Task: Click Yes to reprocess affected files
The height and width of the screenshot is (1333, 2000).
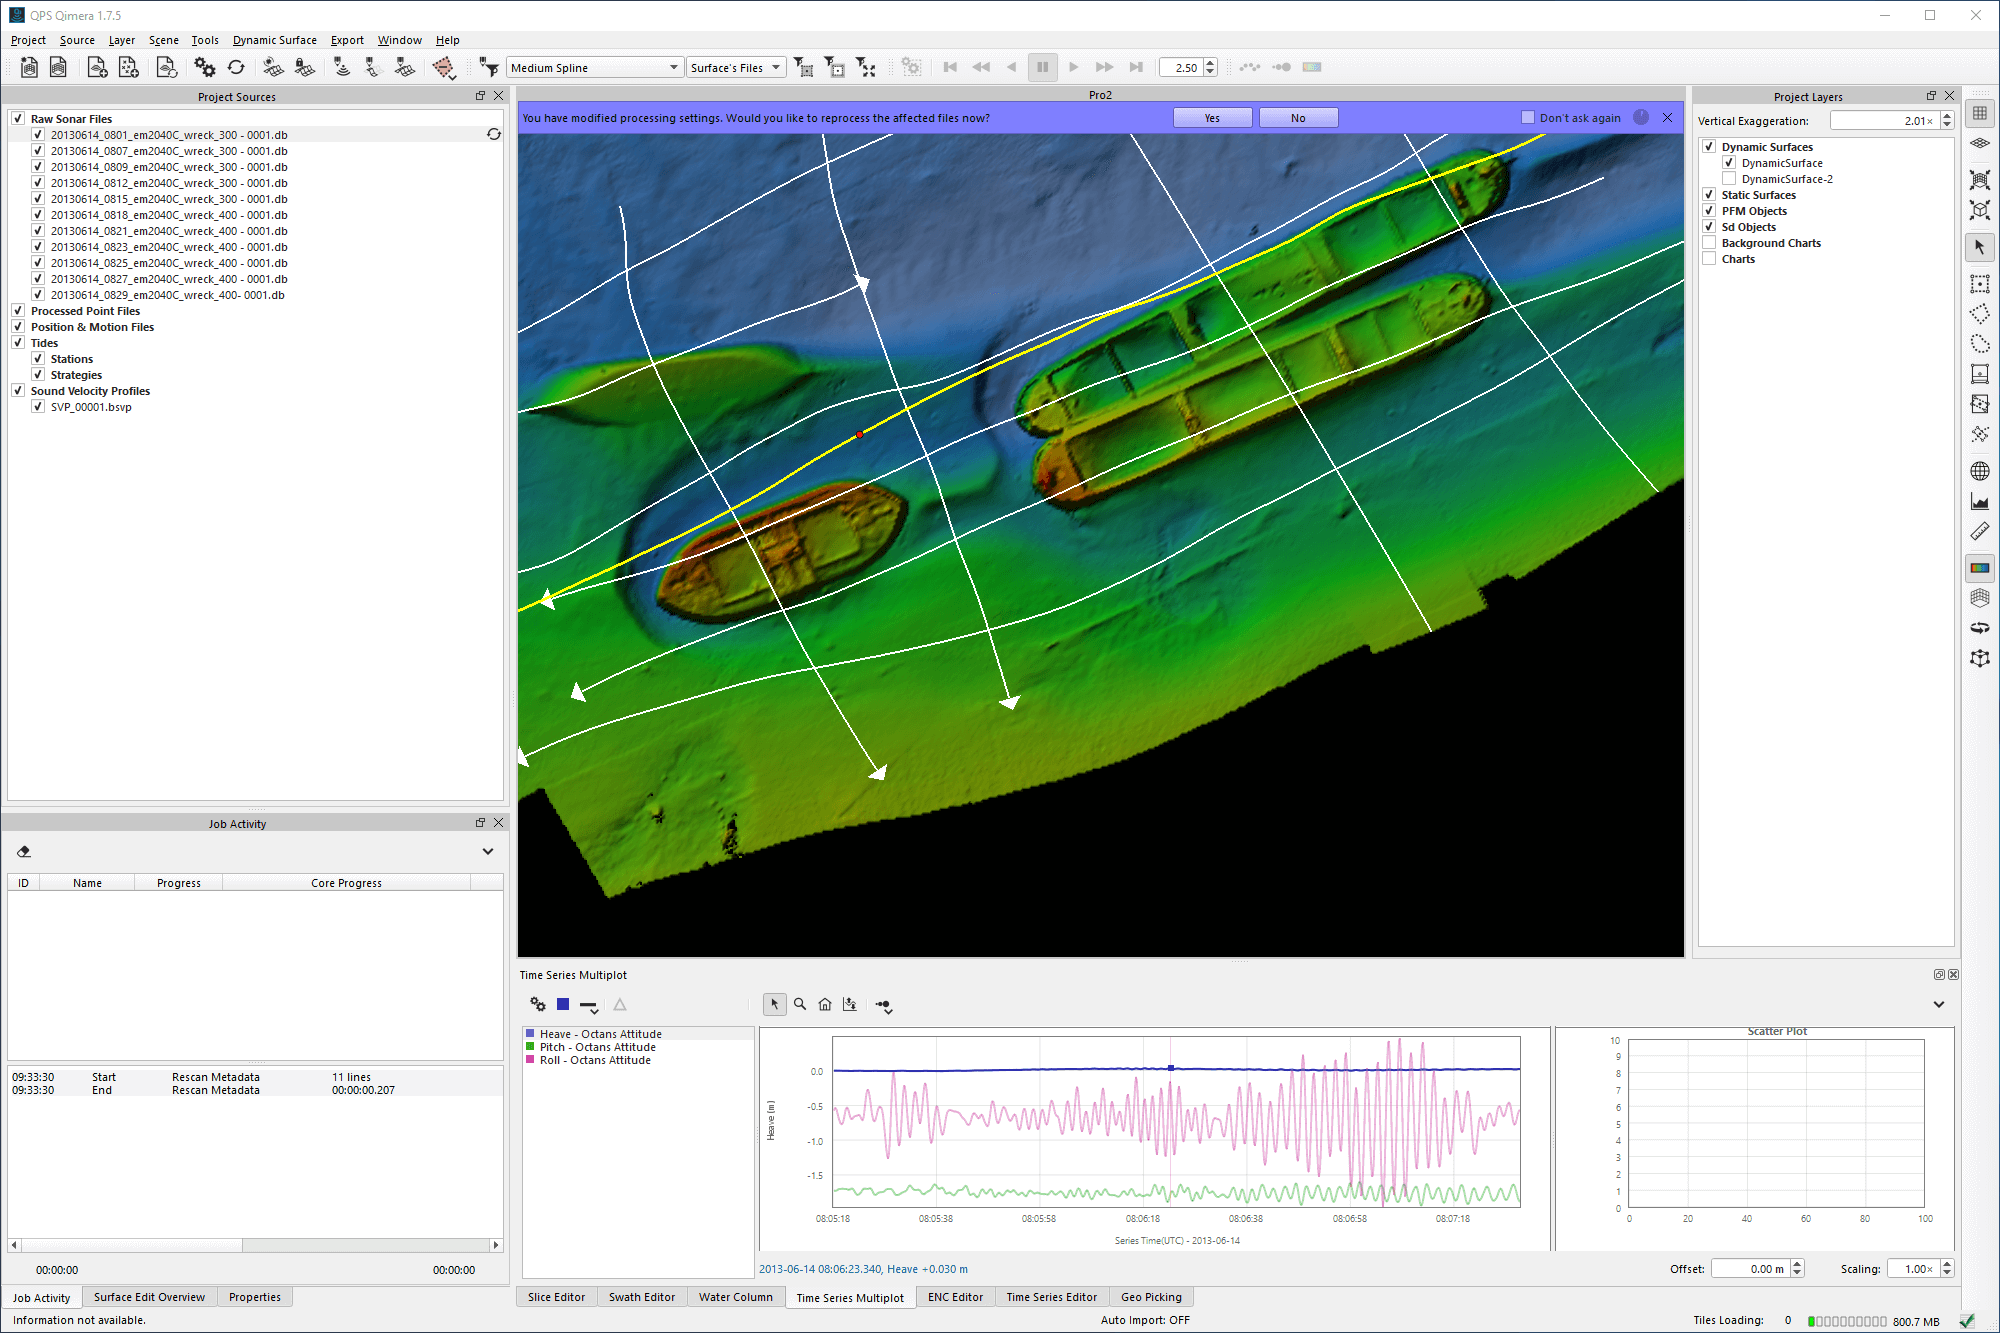Action: (x=1212, y=118)
